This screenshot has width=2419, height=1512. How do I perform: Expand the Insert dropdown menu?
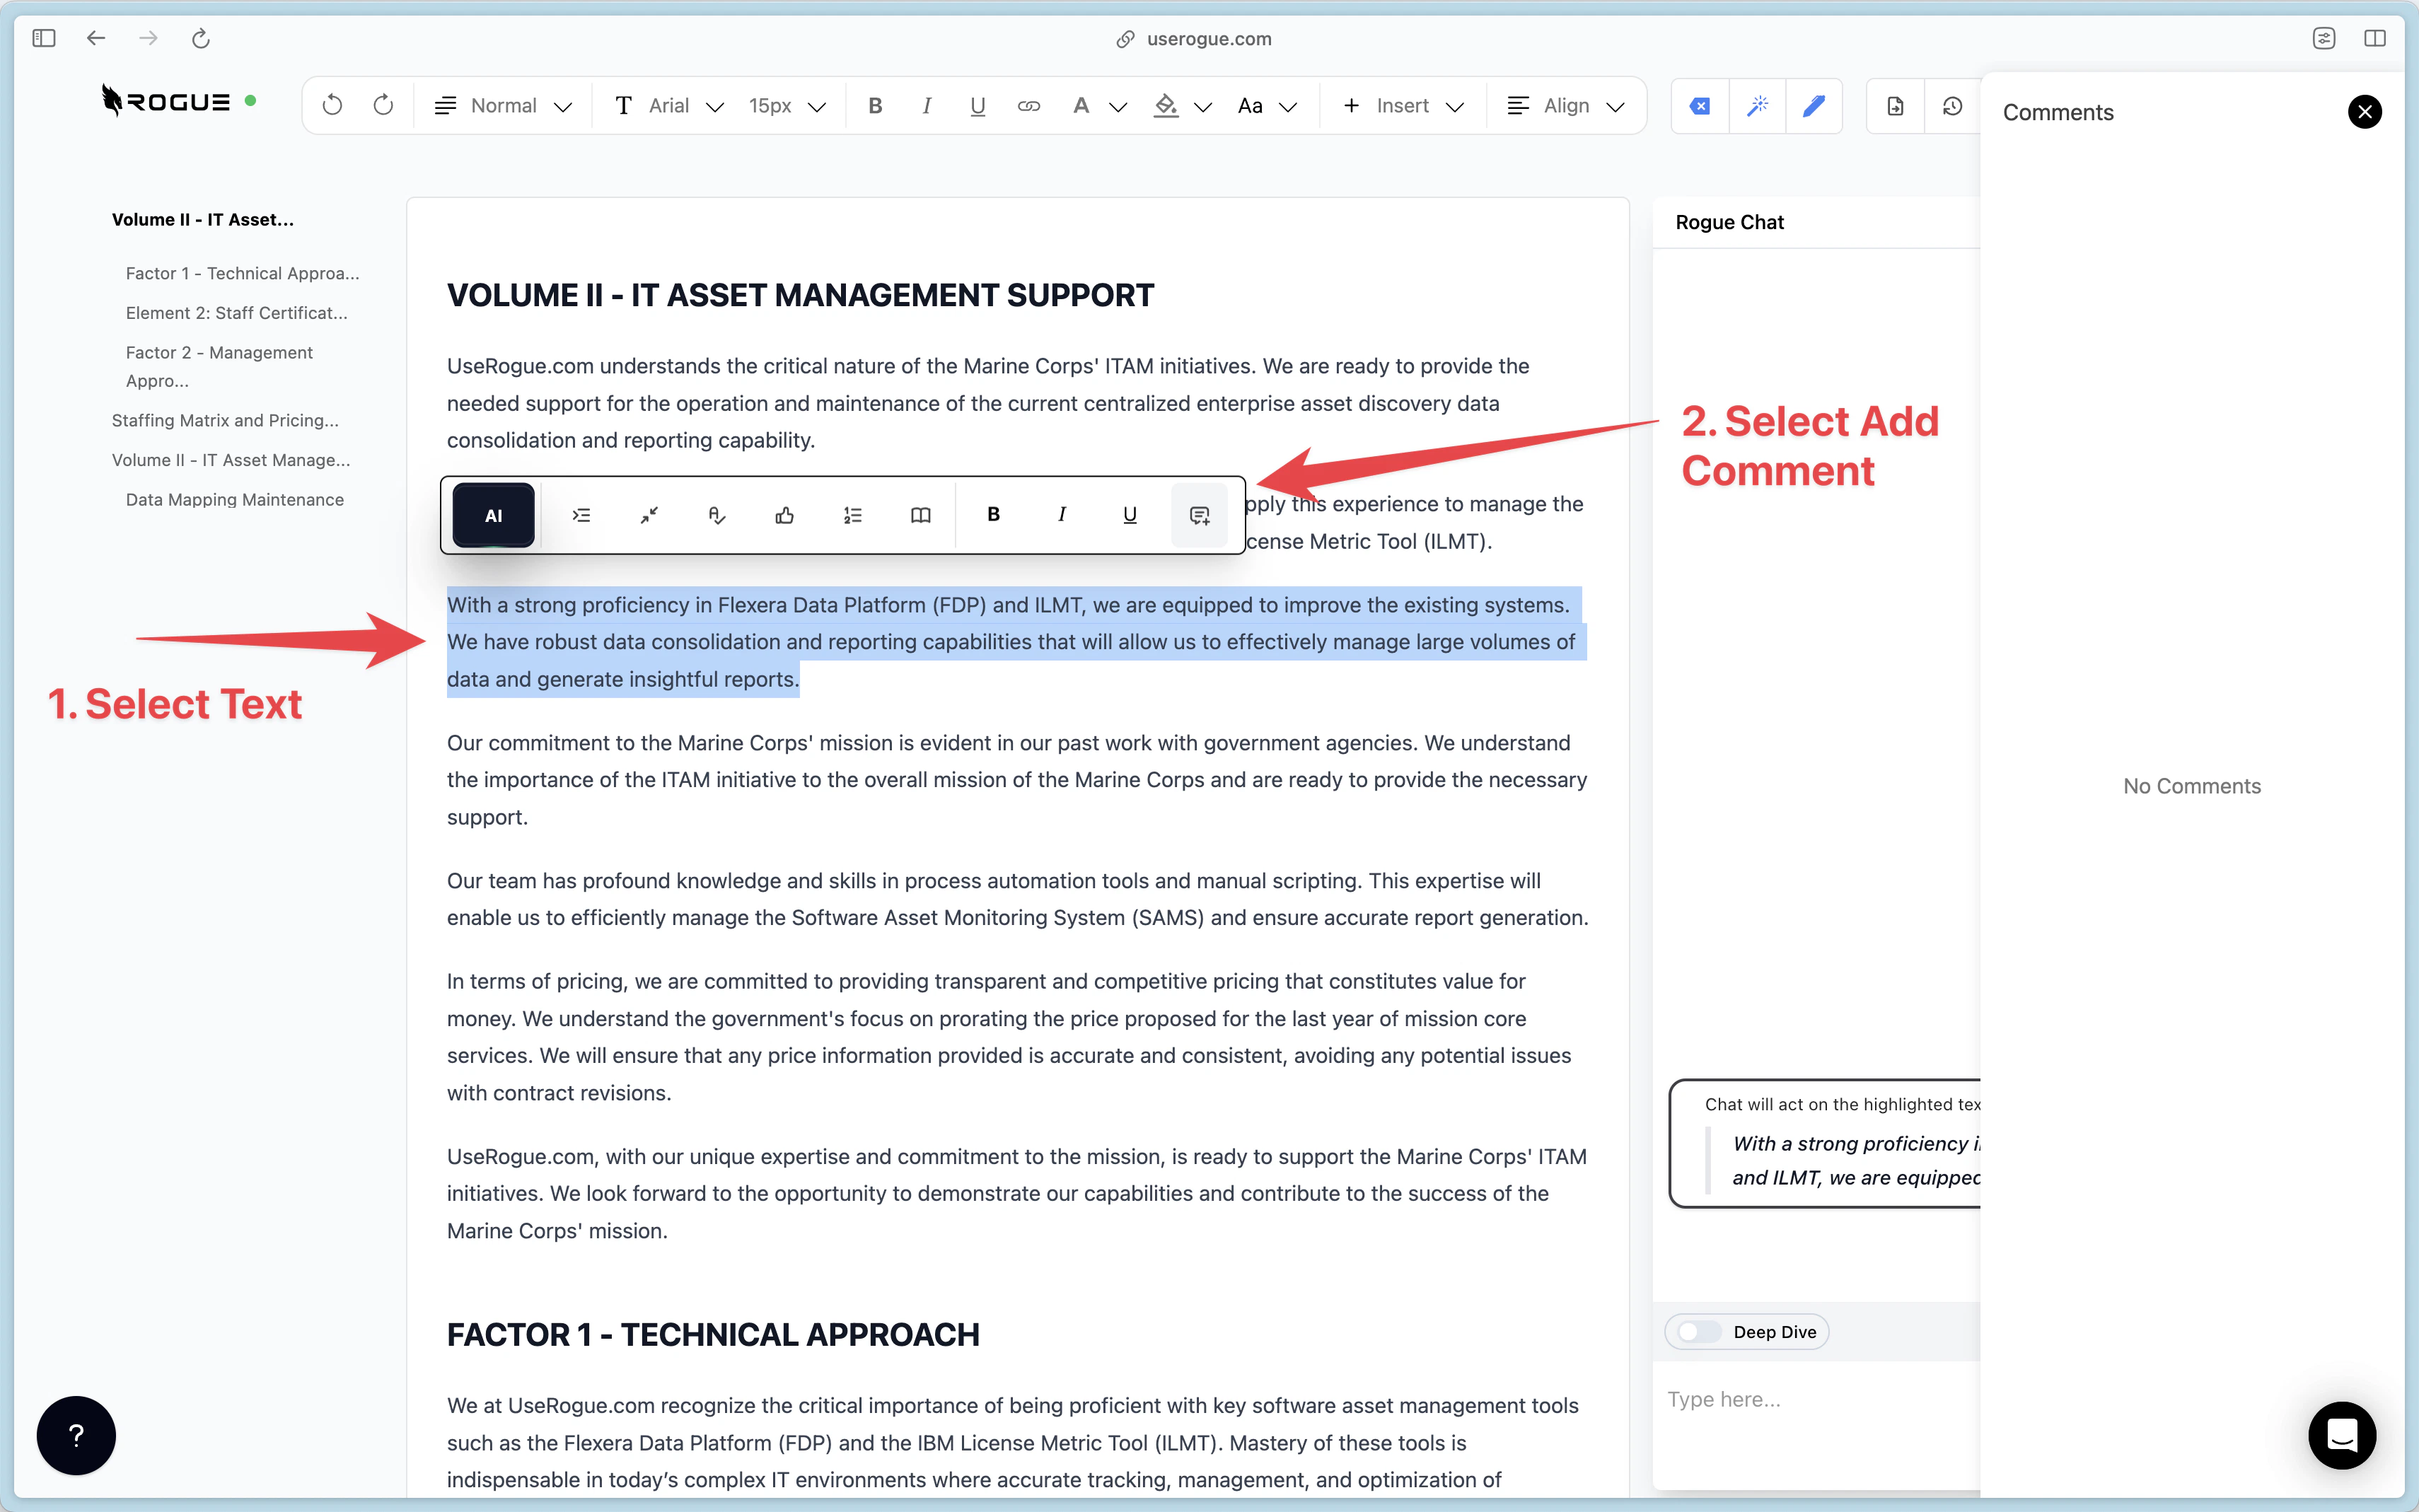[x=1403, y=106]
